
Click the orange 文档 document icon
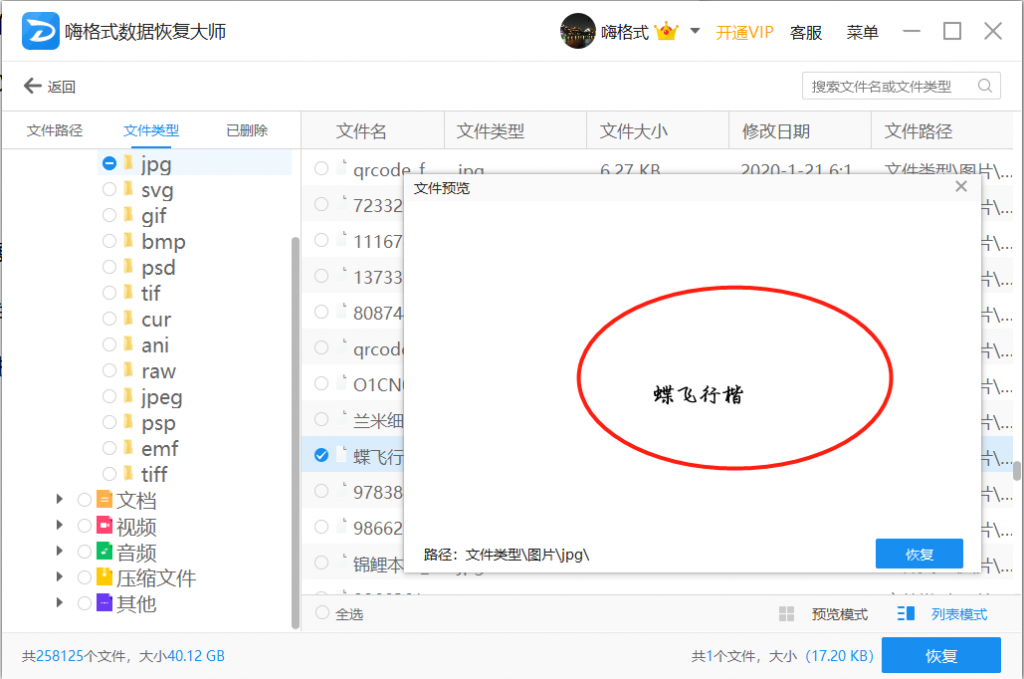104,499
